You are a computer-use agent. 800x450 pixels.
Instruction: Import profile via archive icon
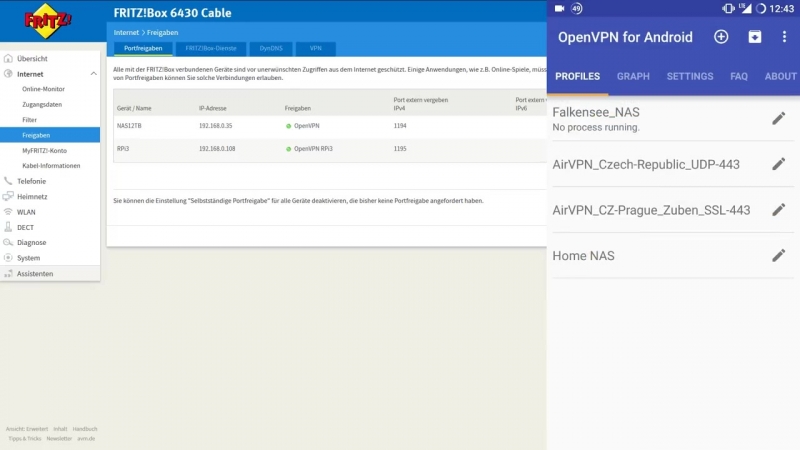755,37
